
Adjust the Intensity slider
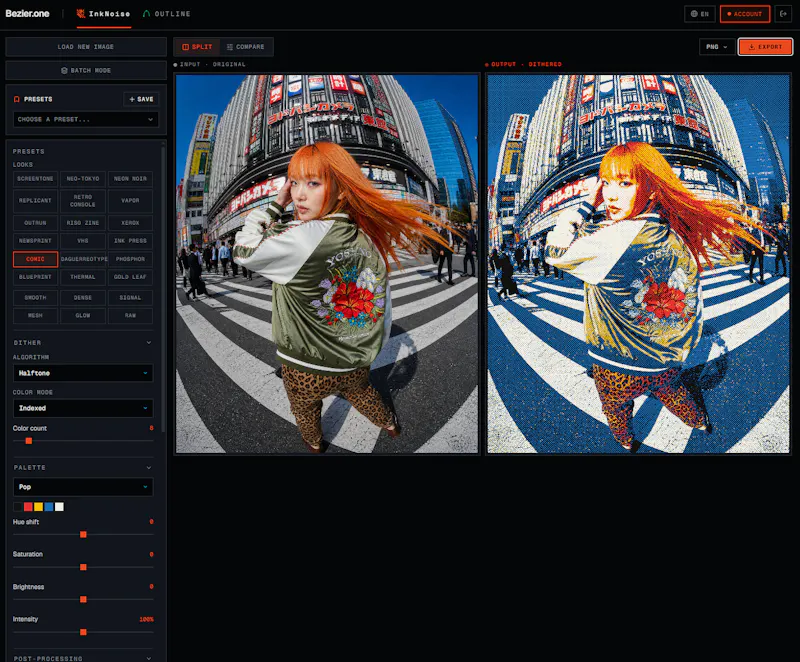(x=83, y=632)
